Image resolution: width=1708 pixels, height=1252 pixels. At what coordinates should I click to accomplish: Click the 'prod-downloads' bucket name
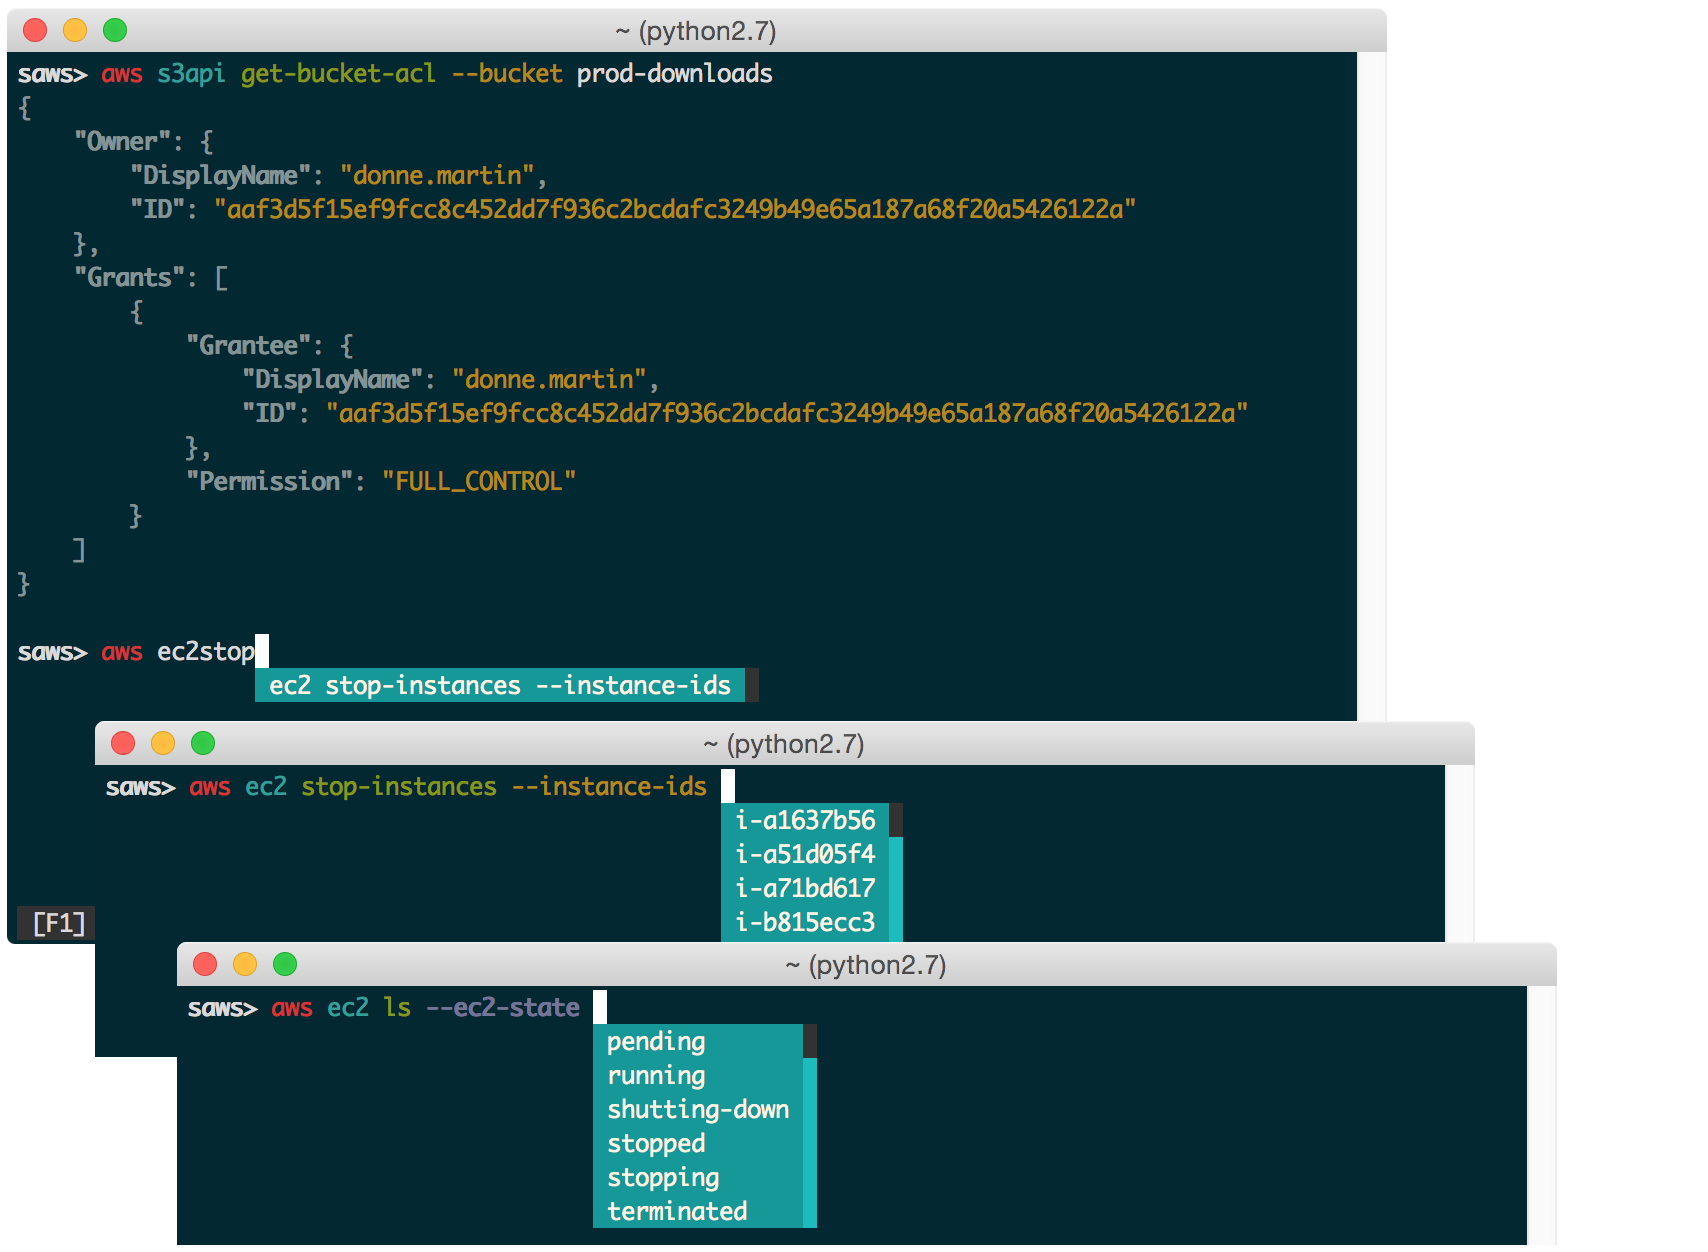[675, 74]
